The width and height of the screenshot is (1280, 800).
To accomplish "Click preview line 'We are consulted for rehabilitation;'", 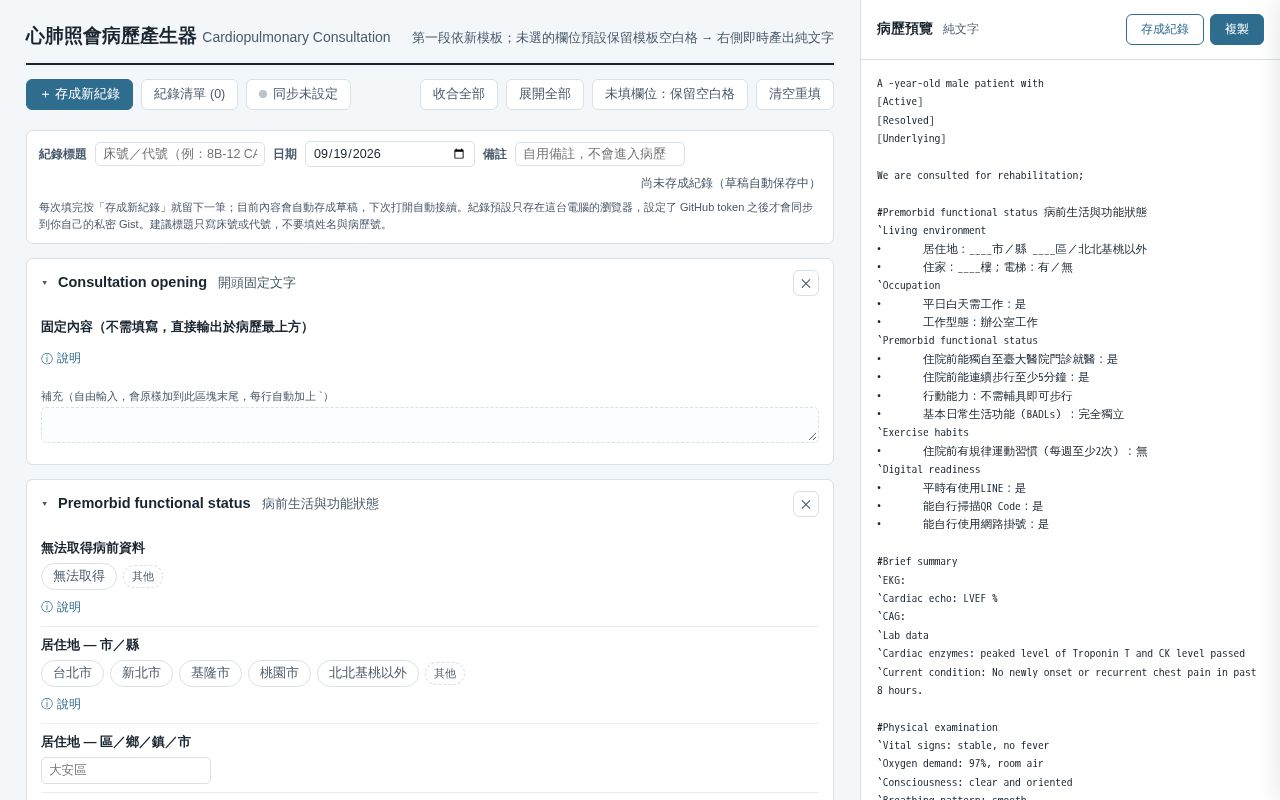I will (x=980, y=176).
